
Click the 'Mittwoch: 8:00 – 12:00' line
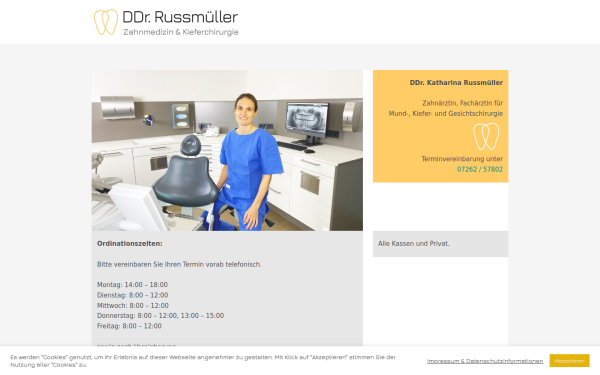[133, 305]
